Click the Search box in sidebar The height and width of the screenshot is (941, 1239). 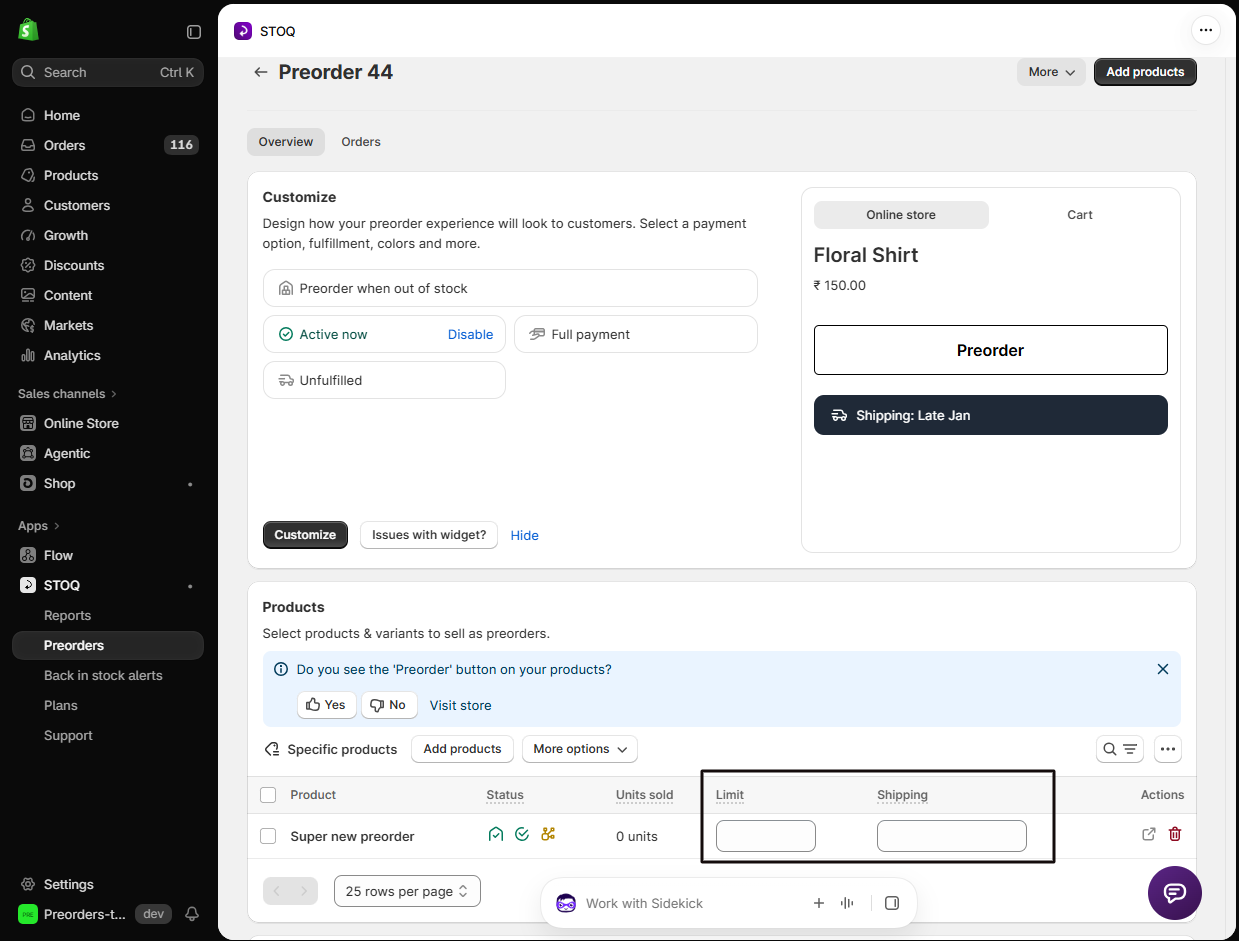click(108, 72)
